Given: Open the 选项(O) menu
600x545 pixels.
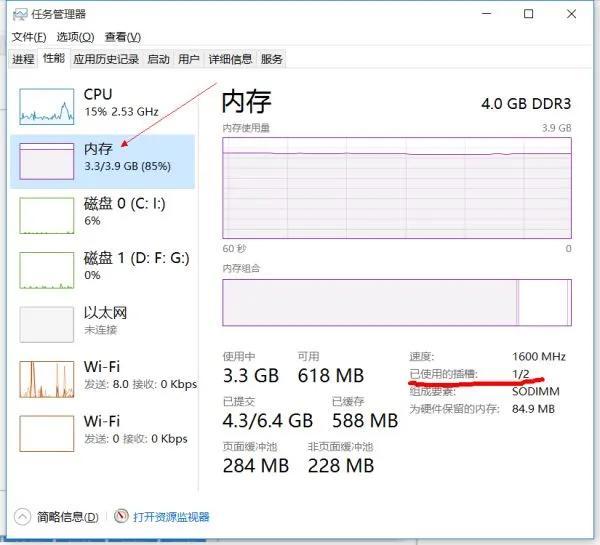Looking at the screenshot, I should coord(75,37).
